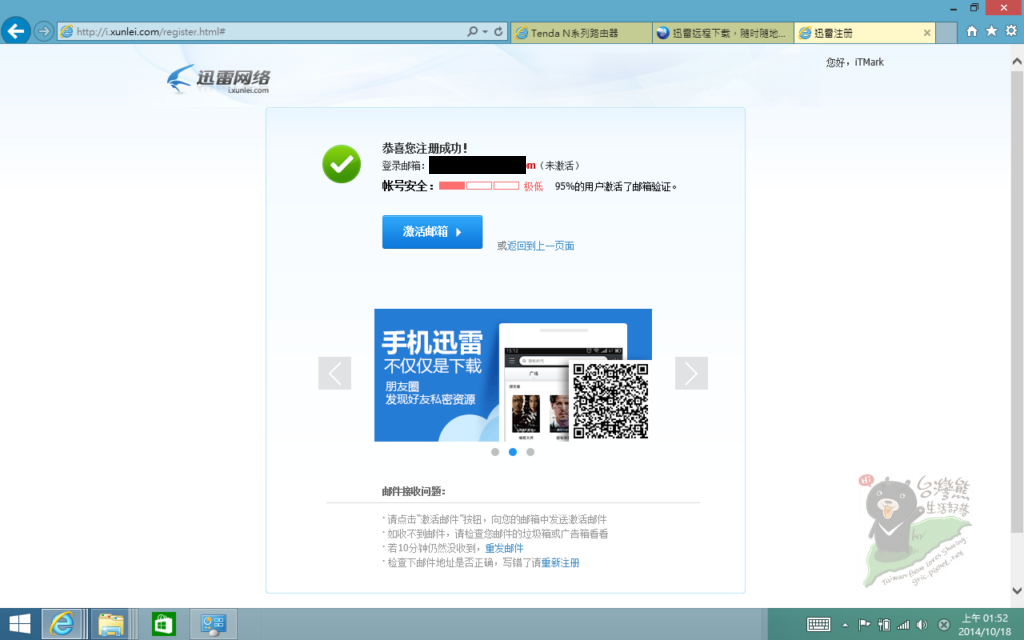Screen dimensions: 1024x640
Task: Open a new blank tab
Action: (x=946, y=33)
